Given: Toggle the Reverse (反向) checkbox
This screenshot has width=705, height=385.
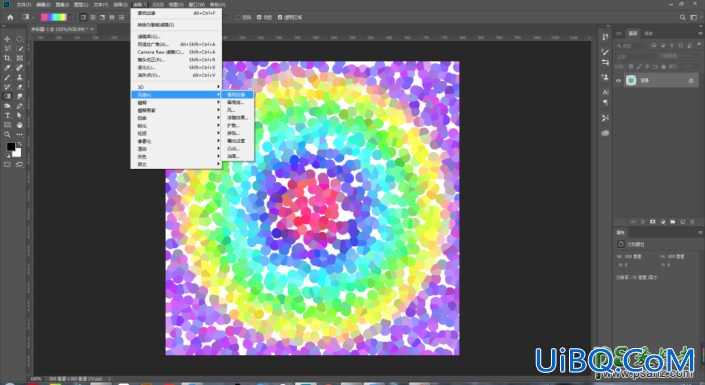Looking at the screenshot, I should pyautogui.click(x=238, y=18).
